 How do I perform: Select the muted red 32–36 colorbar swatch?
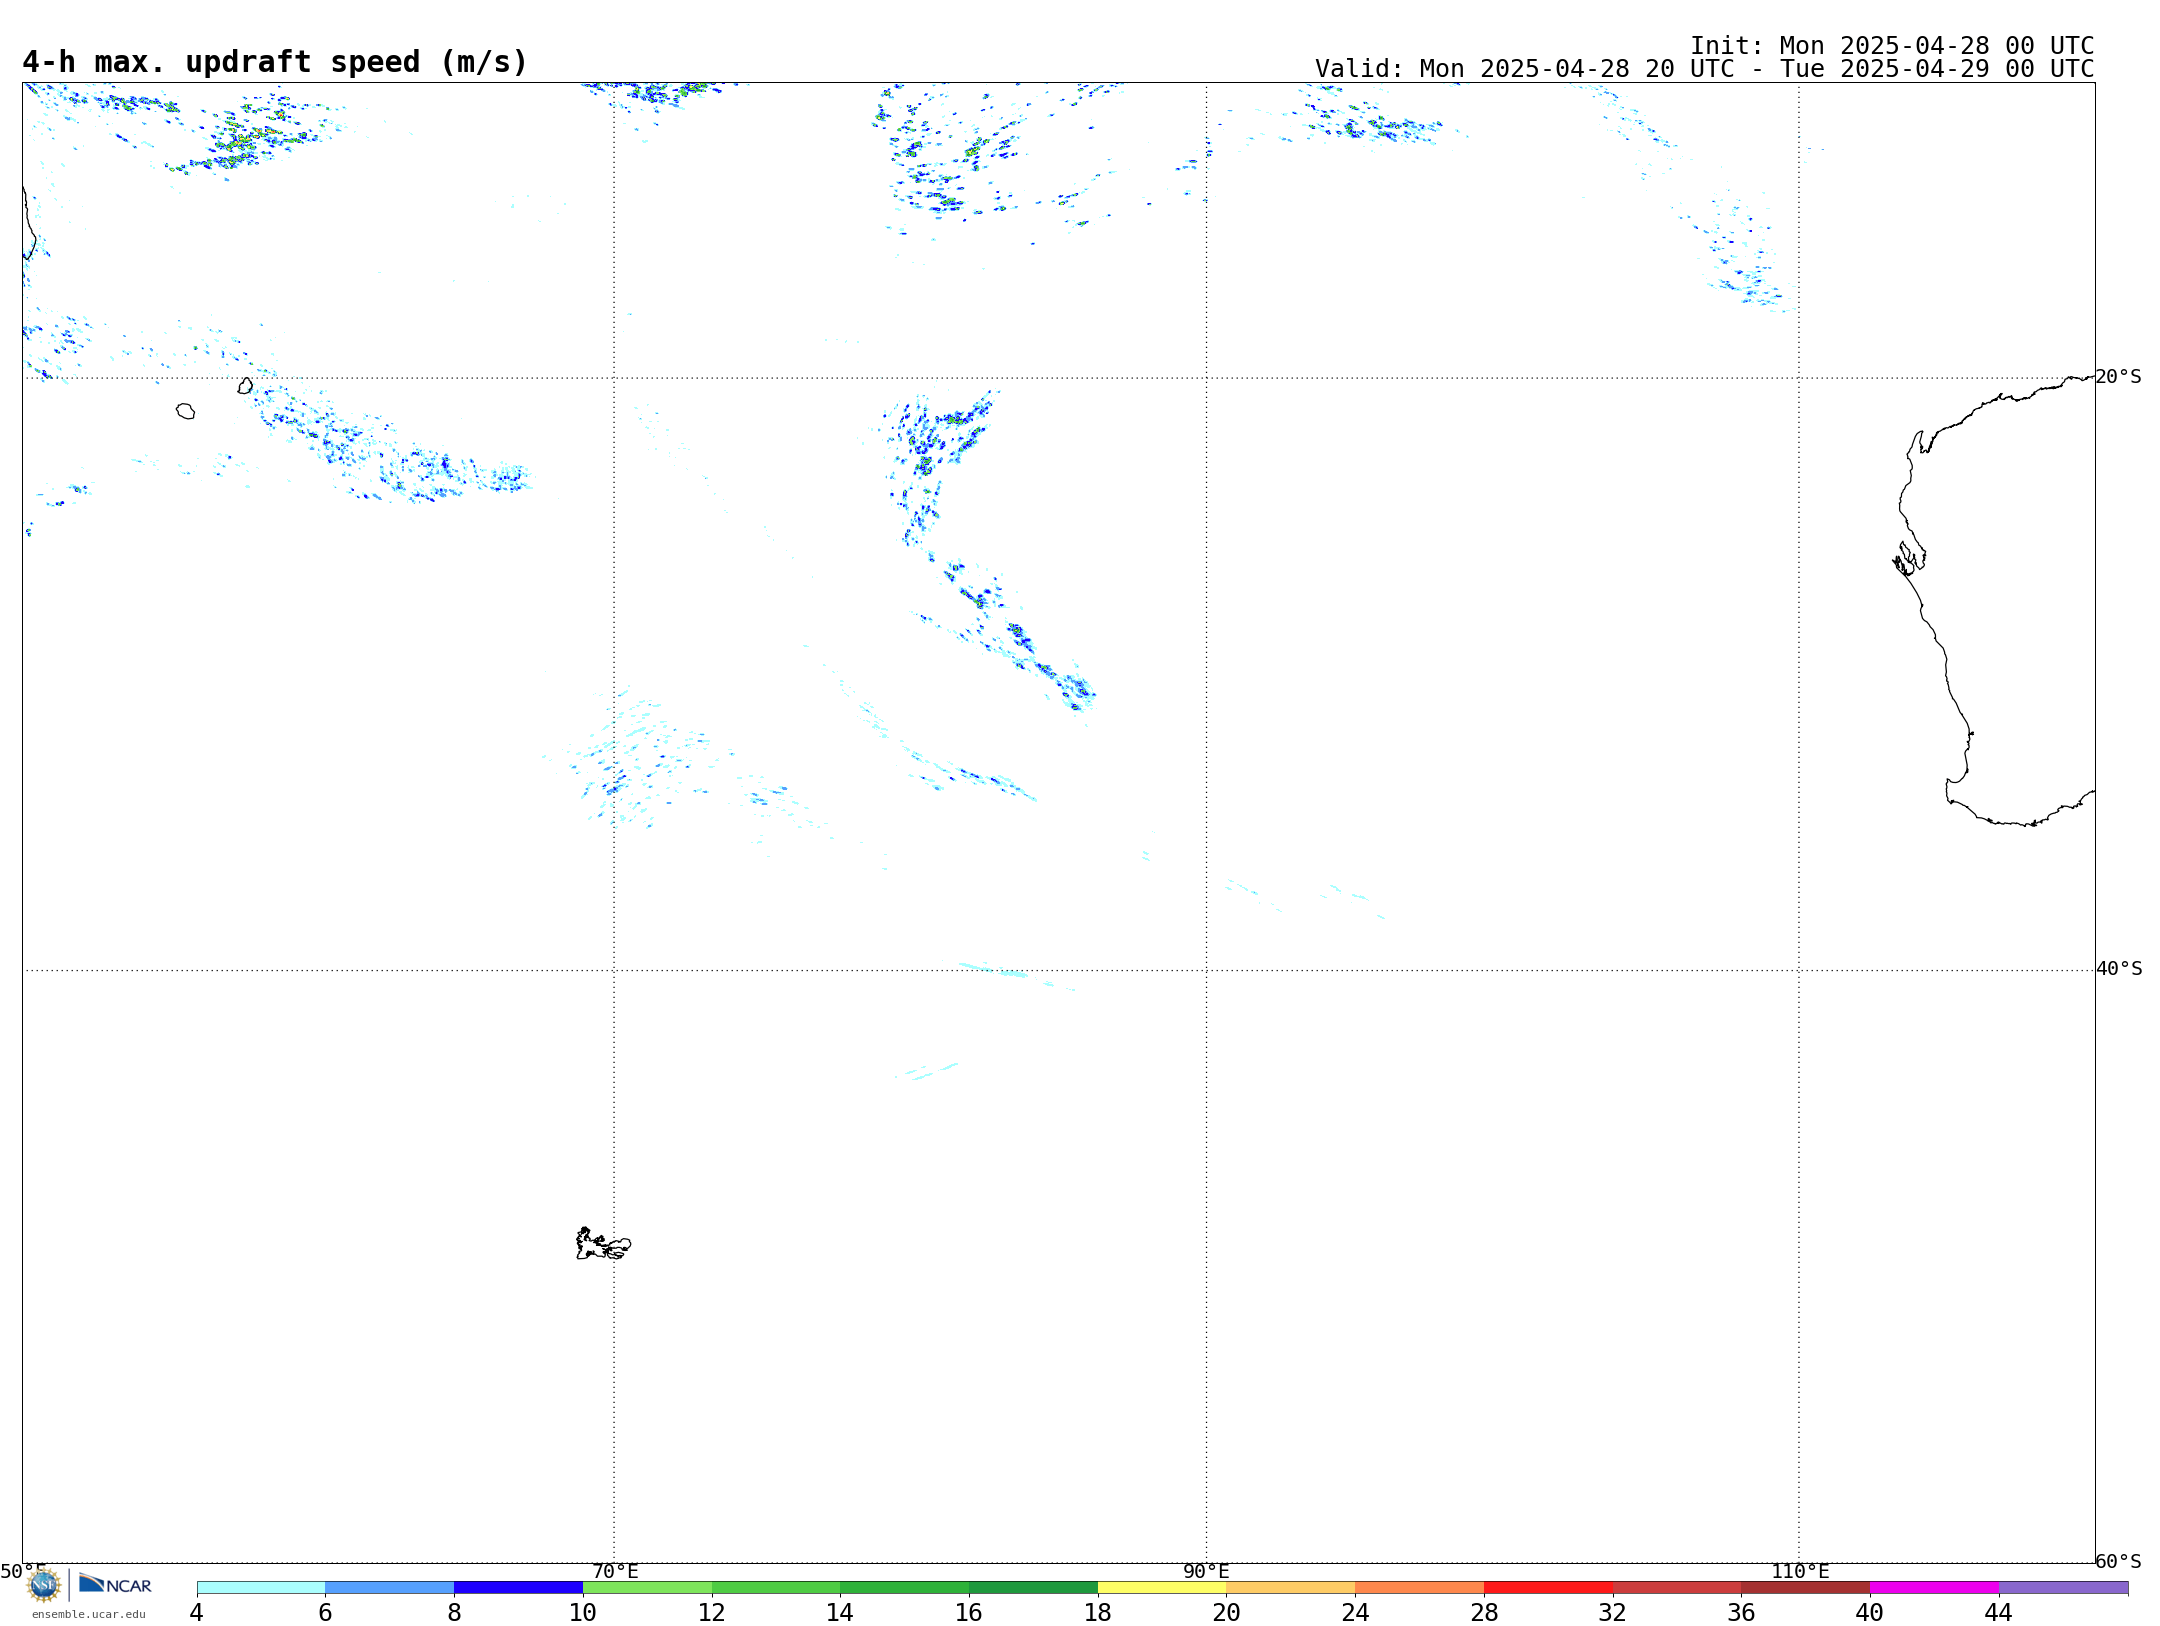[x=1677, y=1587]
